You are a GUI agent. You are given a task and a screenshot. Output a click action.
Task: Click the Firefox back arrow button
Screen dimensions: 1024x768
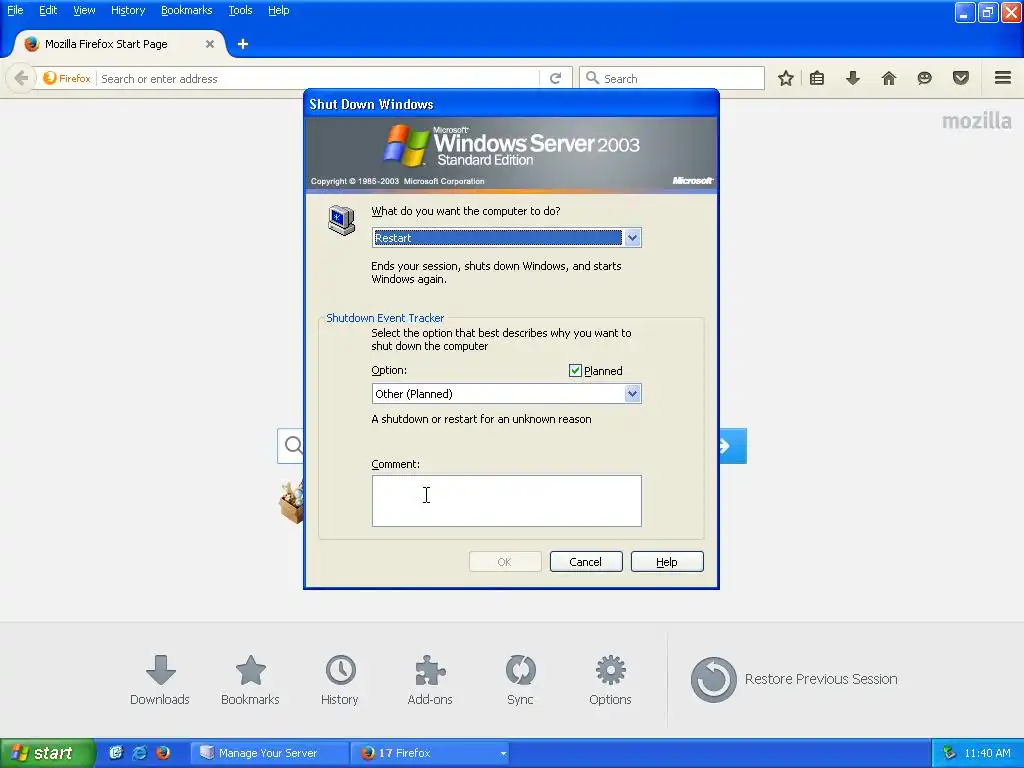[20, 78]
